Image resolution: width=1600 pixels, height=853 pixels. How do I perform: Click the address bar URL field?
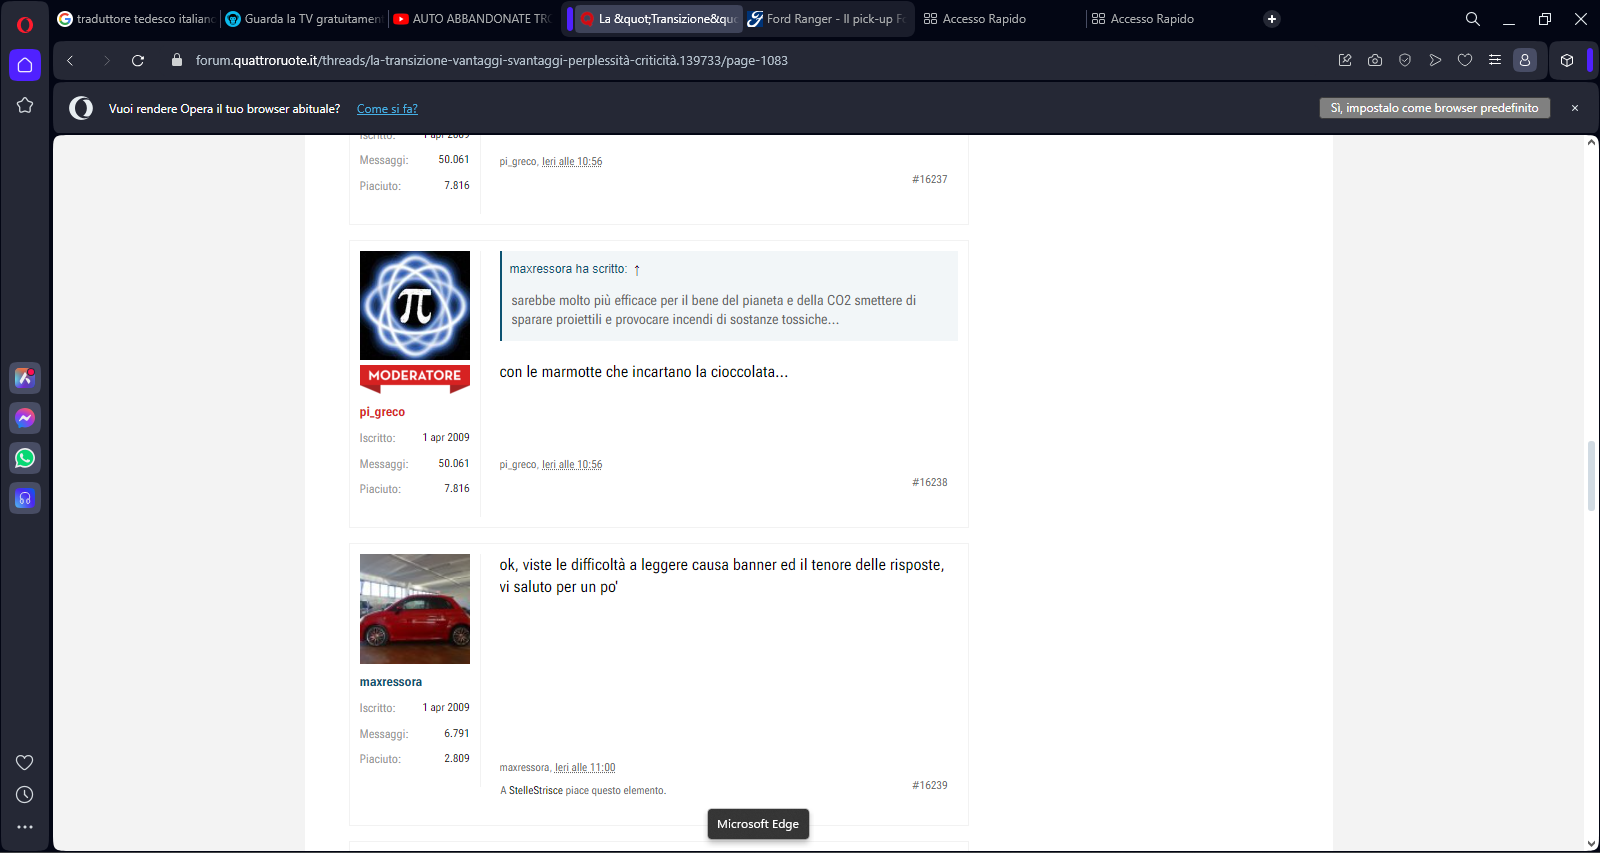[700, 60]
